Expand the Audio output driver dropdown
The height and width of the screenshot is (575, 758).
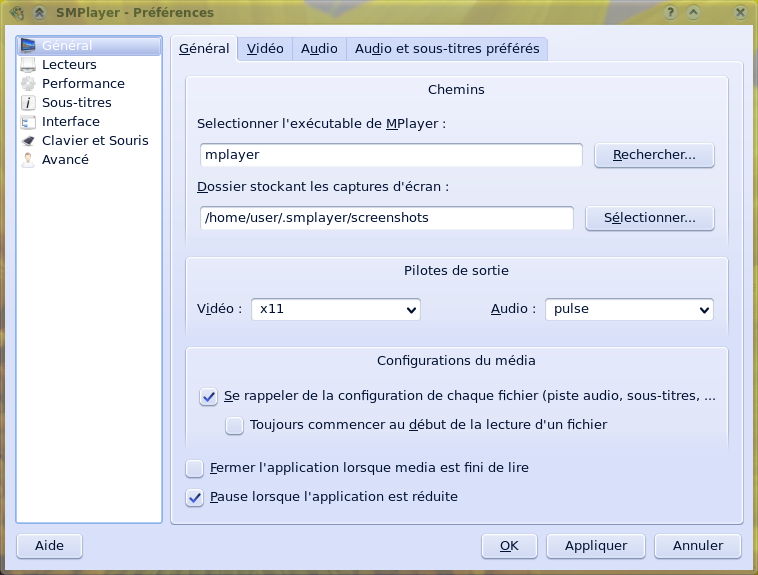click(629, 310)
